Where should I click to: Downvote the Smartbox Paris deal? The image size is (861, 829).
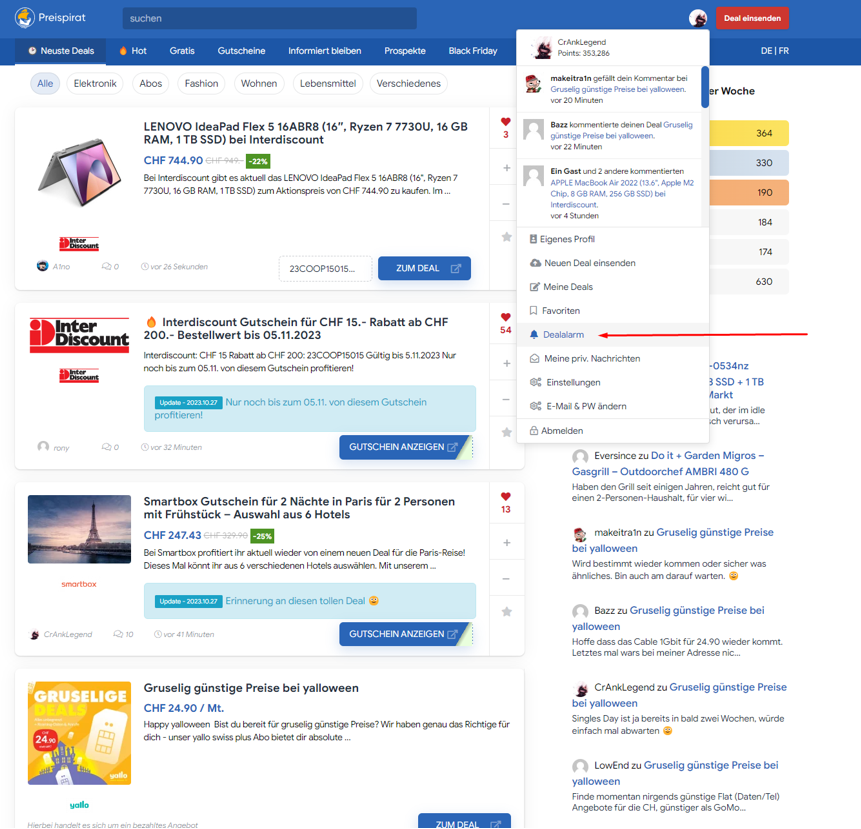[506, 579]
